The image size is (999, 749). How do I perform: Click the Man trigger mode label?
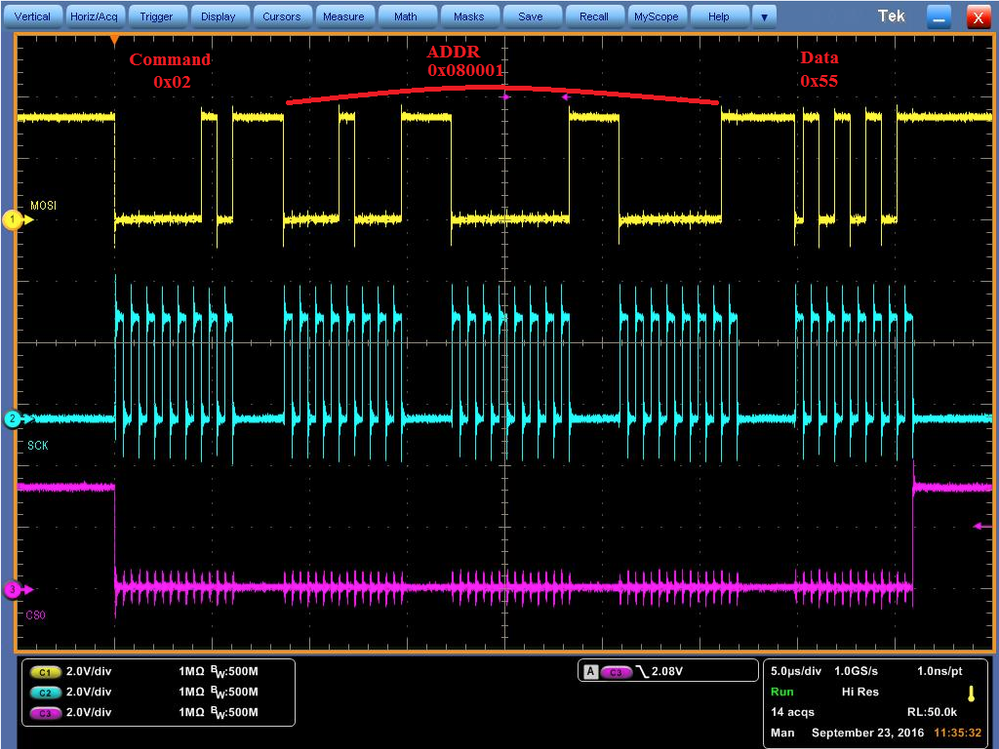point(782,733)
